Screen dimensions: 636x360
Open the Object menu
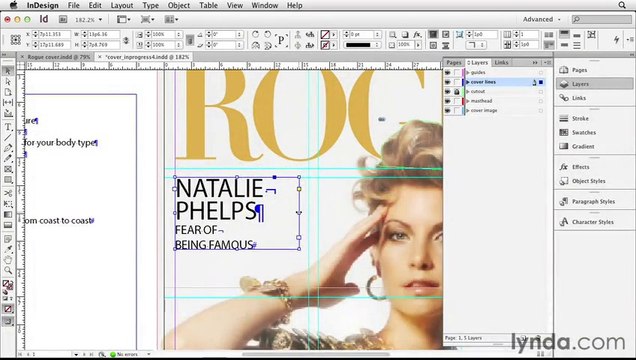179,5
